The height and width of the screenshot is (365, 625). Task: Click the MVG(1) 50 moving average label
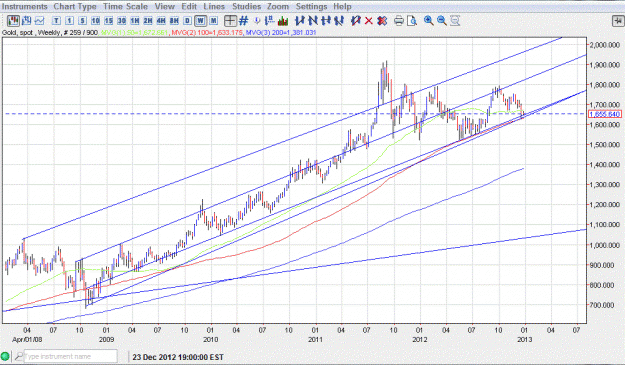click(x=134, y=33)
